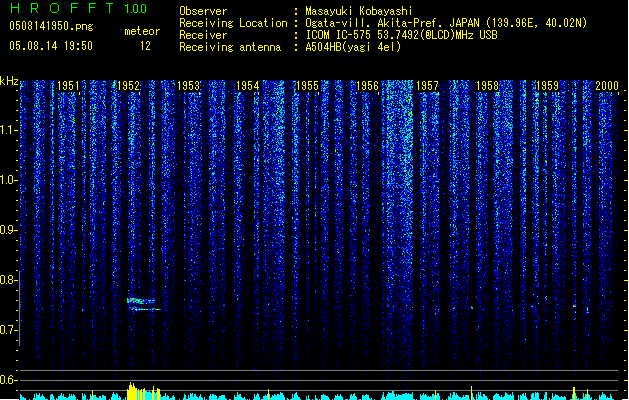The image size is (629, 400).
Task: Click the 2000 time marker
Action: 607,86
